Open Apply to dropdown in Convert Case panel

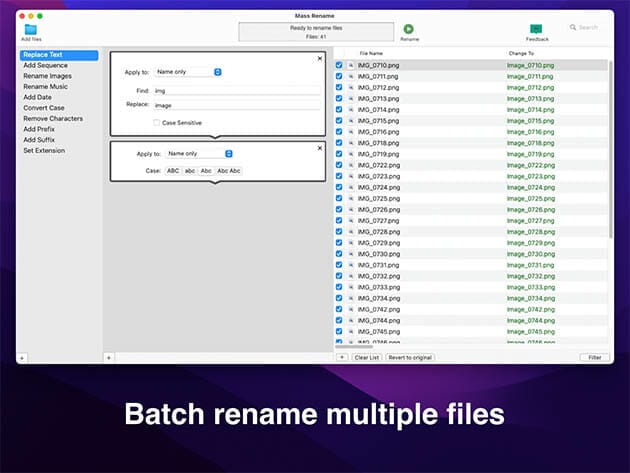(200, 154)
